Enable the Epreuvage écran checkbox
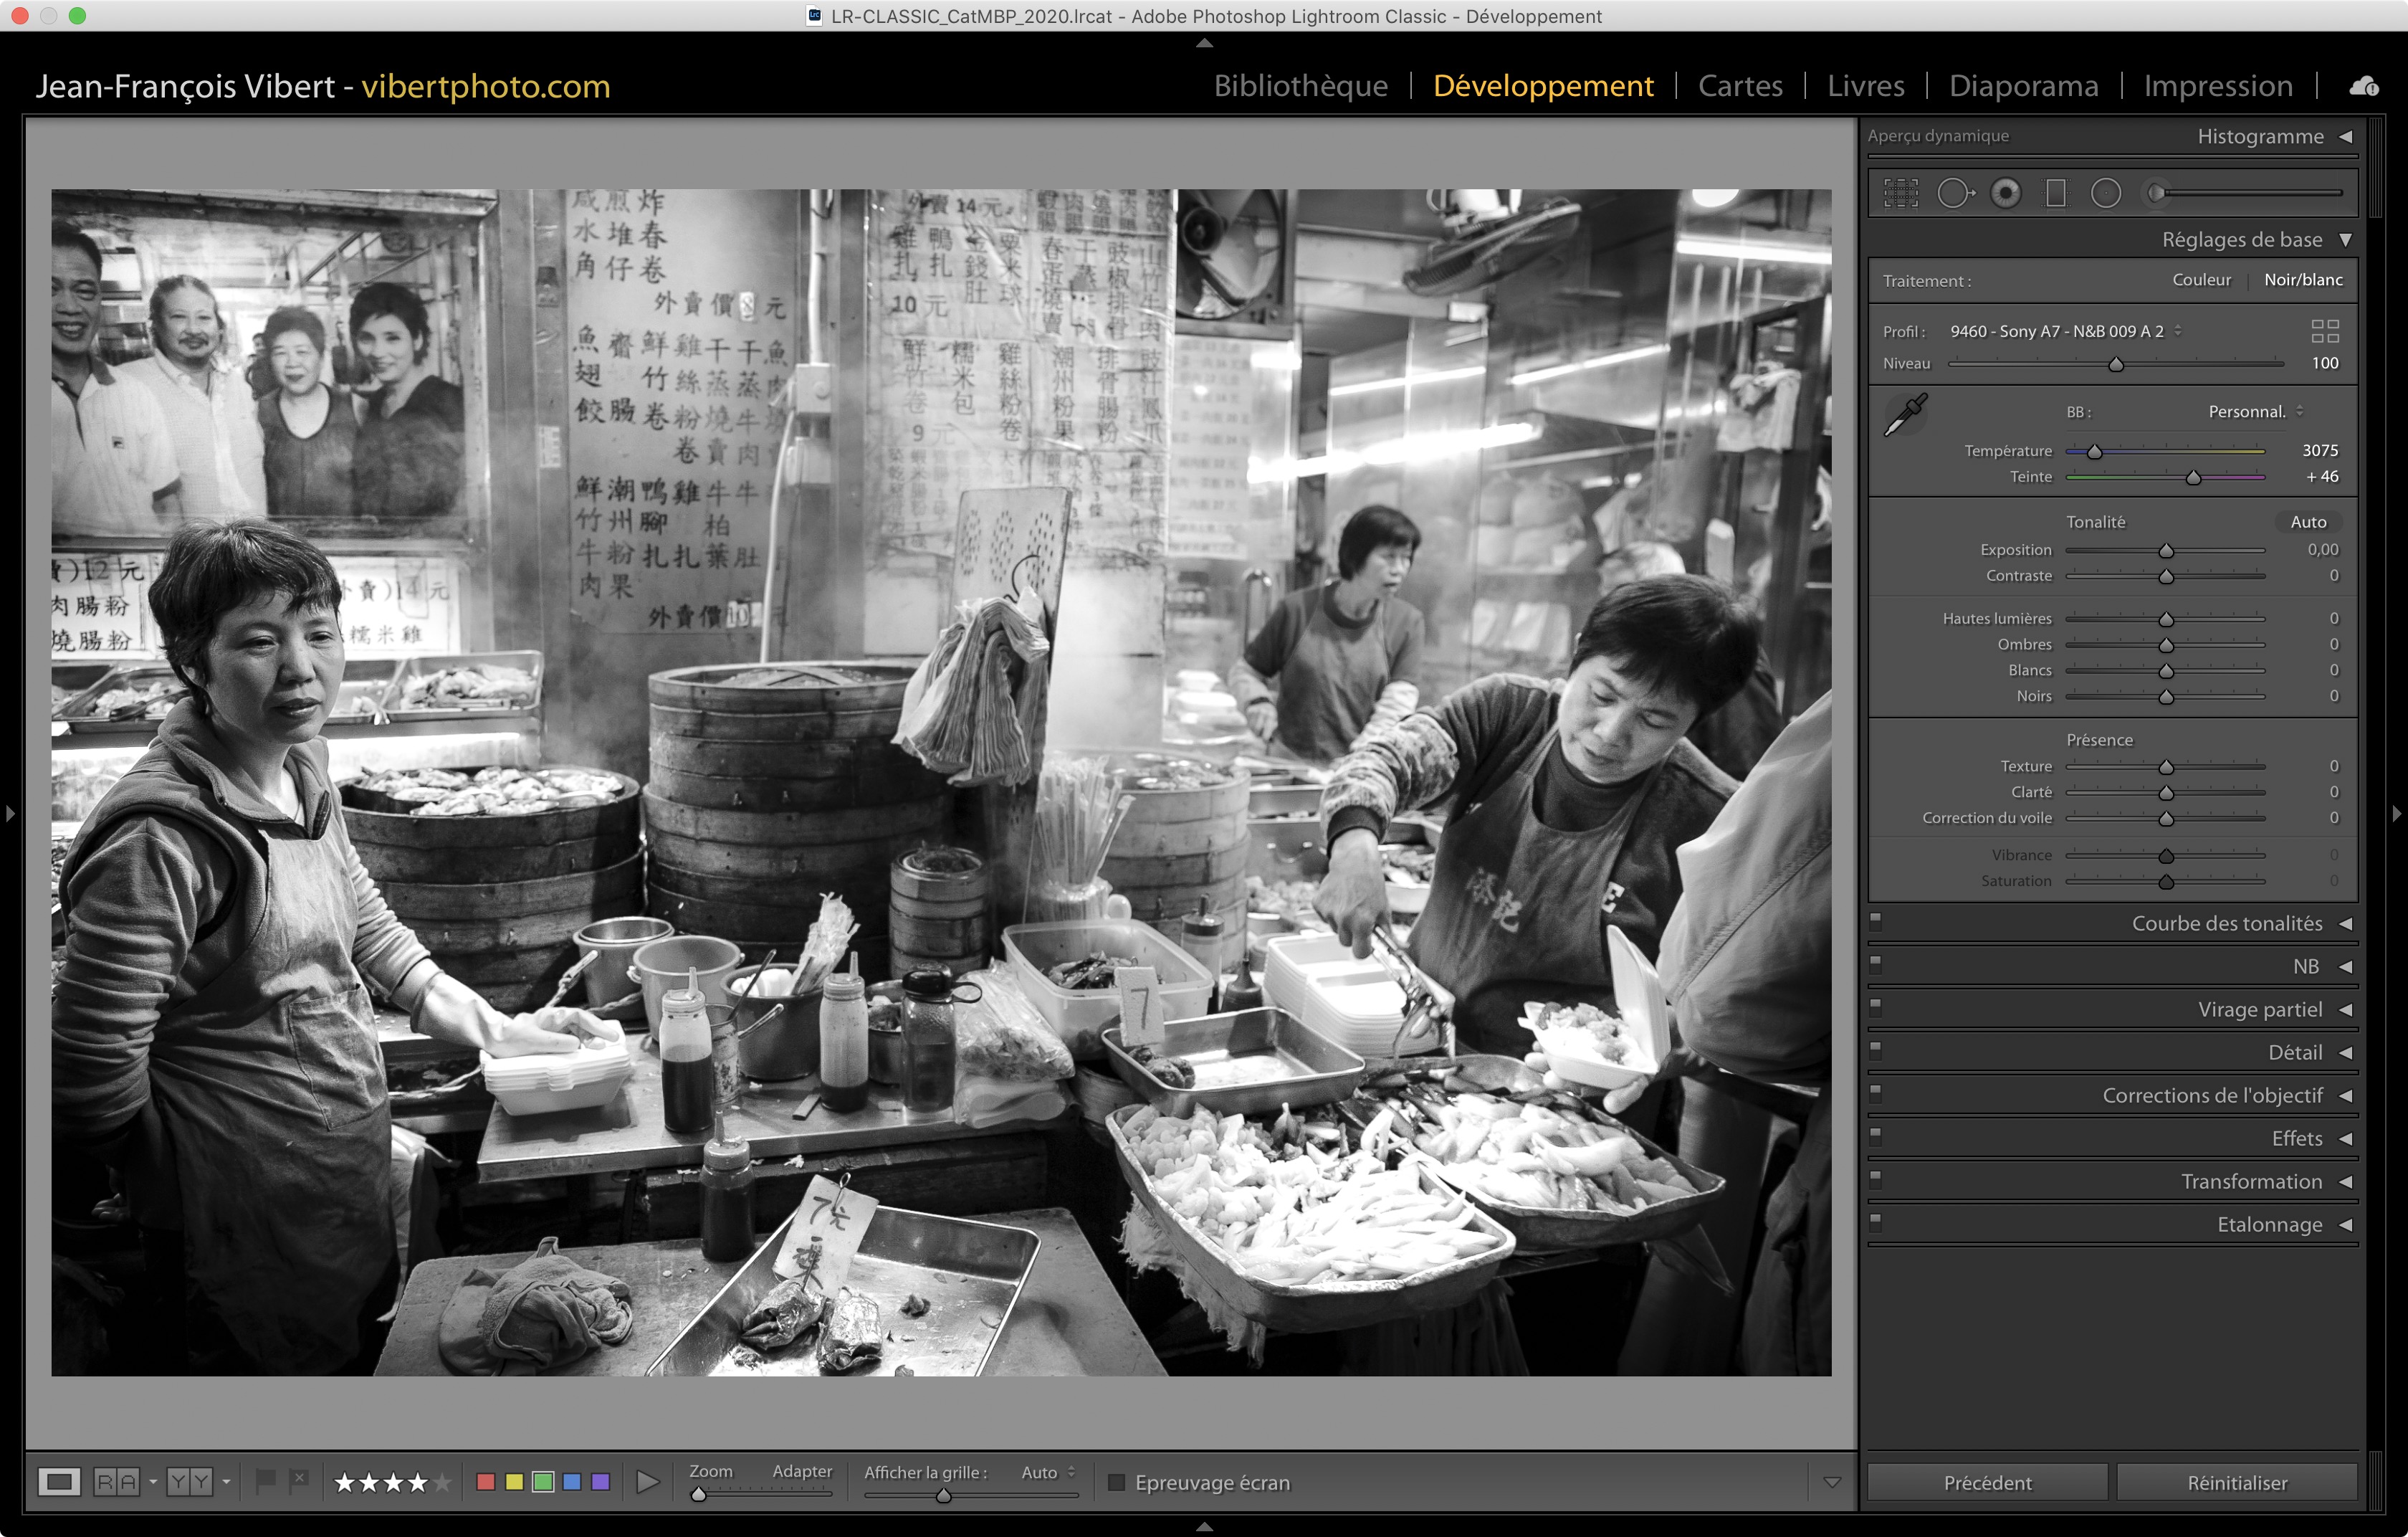 pyautogui.click(x=1117, y=1482)
